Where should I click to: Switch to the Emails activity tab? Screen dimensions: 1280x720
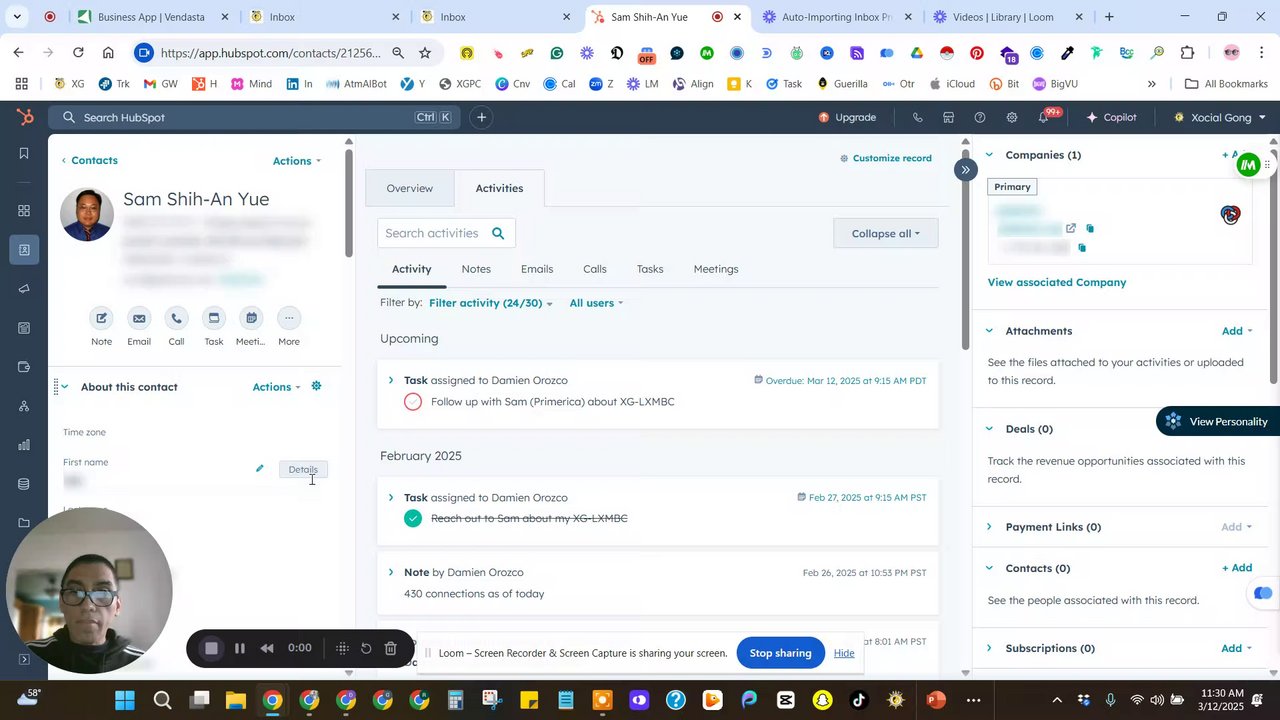537,269
